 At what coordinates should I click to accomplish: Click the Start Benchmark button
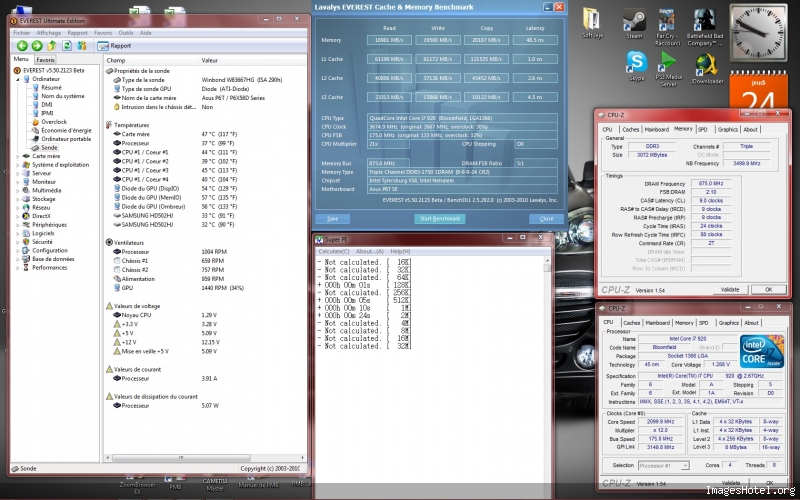[x=440, y=218]
